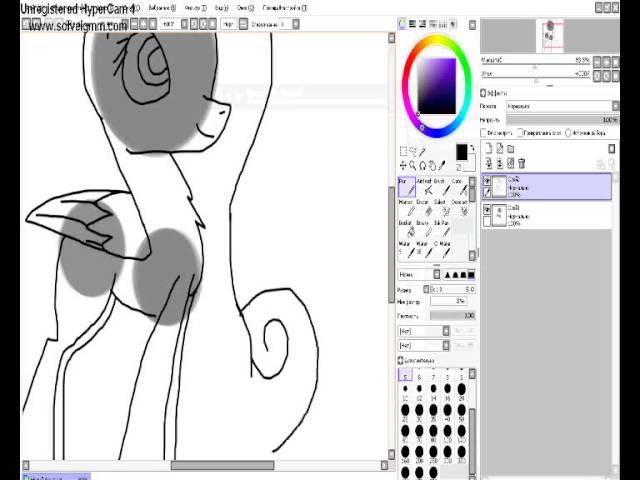Toggle pen edit marker on top layer
Viewport: 640px width, 480px height.
point(487,192)
